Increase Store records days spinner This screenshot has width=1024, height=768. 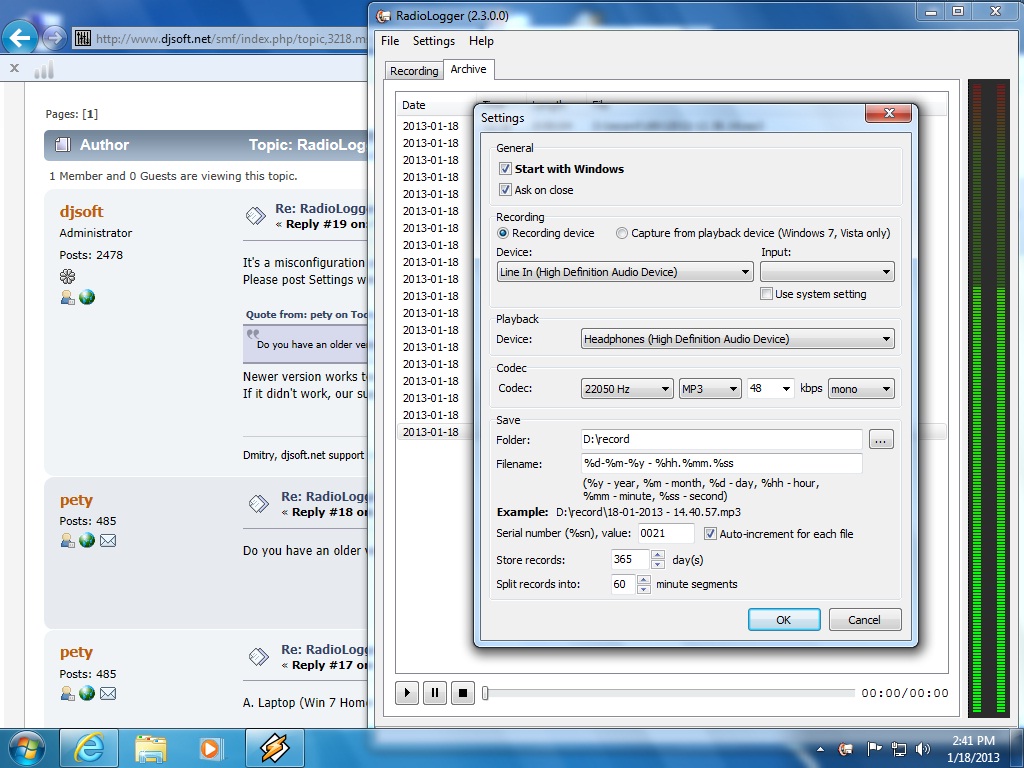(x=658, y=555)
